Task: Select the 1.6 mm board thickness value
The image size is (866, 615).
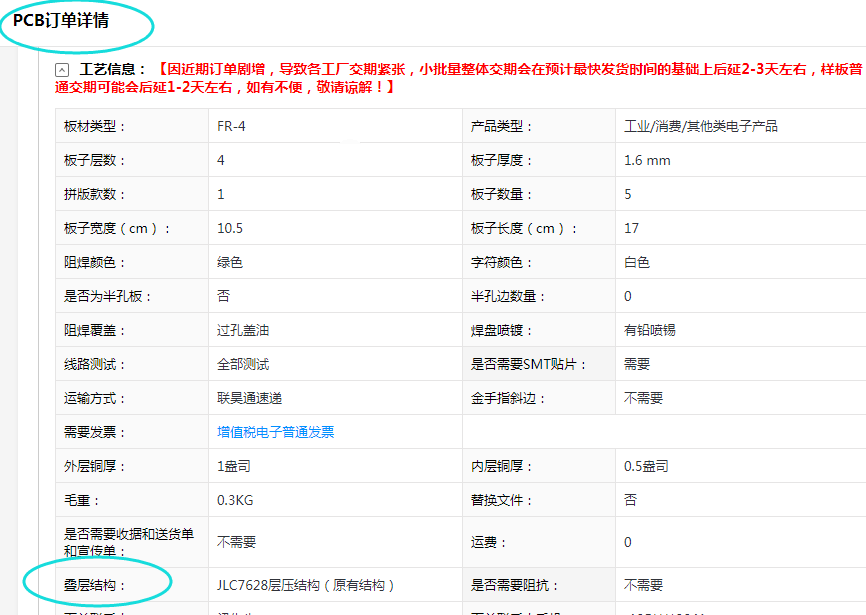Action: [x=646, y=160]
